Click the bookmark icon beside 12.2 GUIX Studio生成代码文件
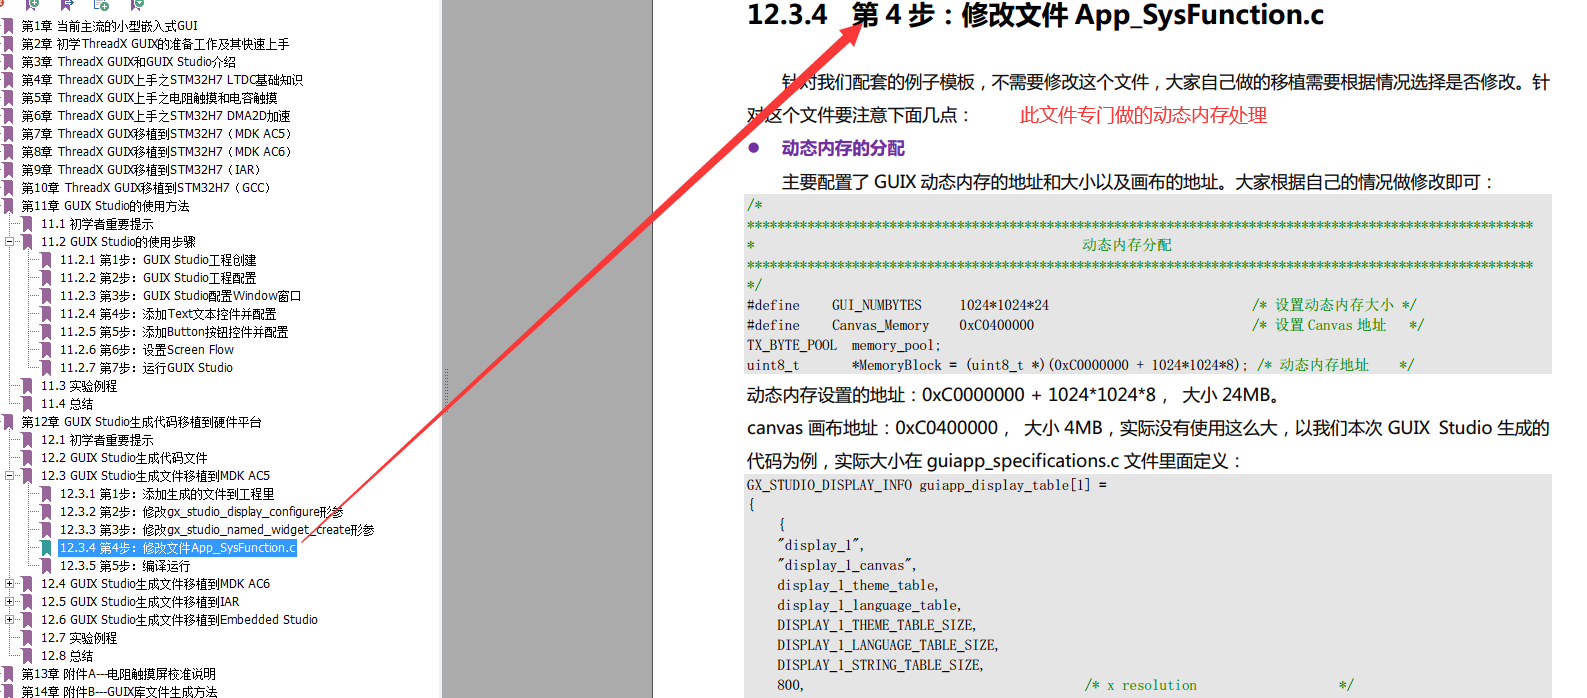Viewport: 1587px width, 698px height. (x=27, y=458)
